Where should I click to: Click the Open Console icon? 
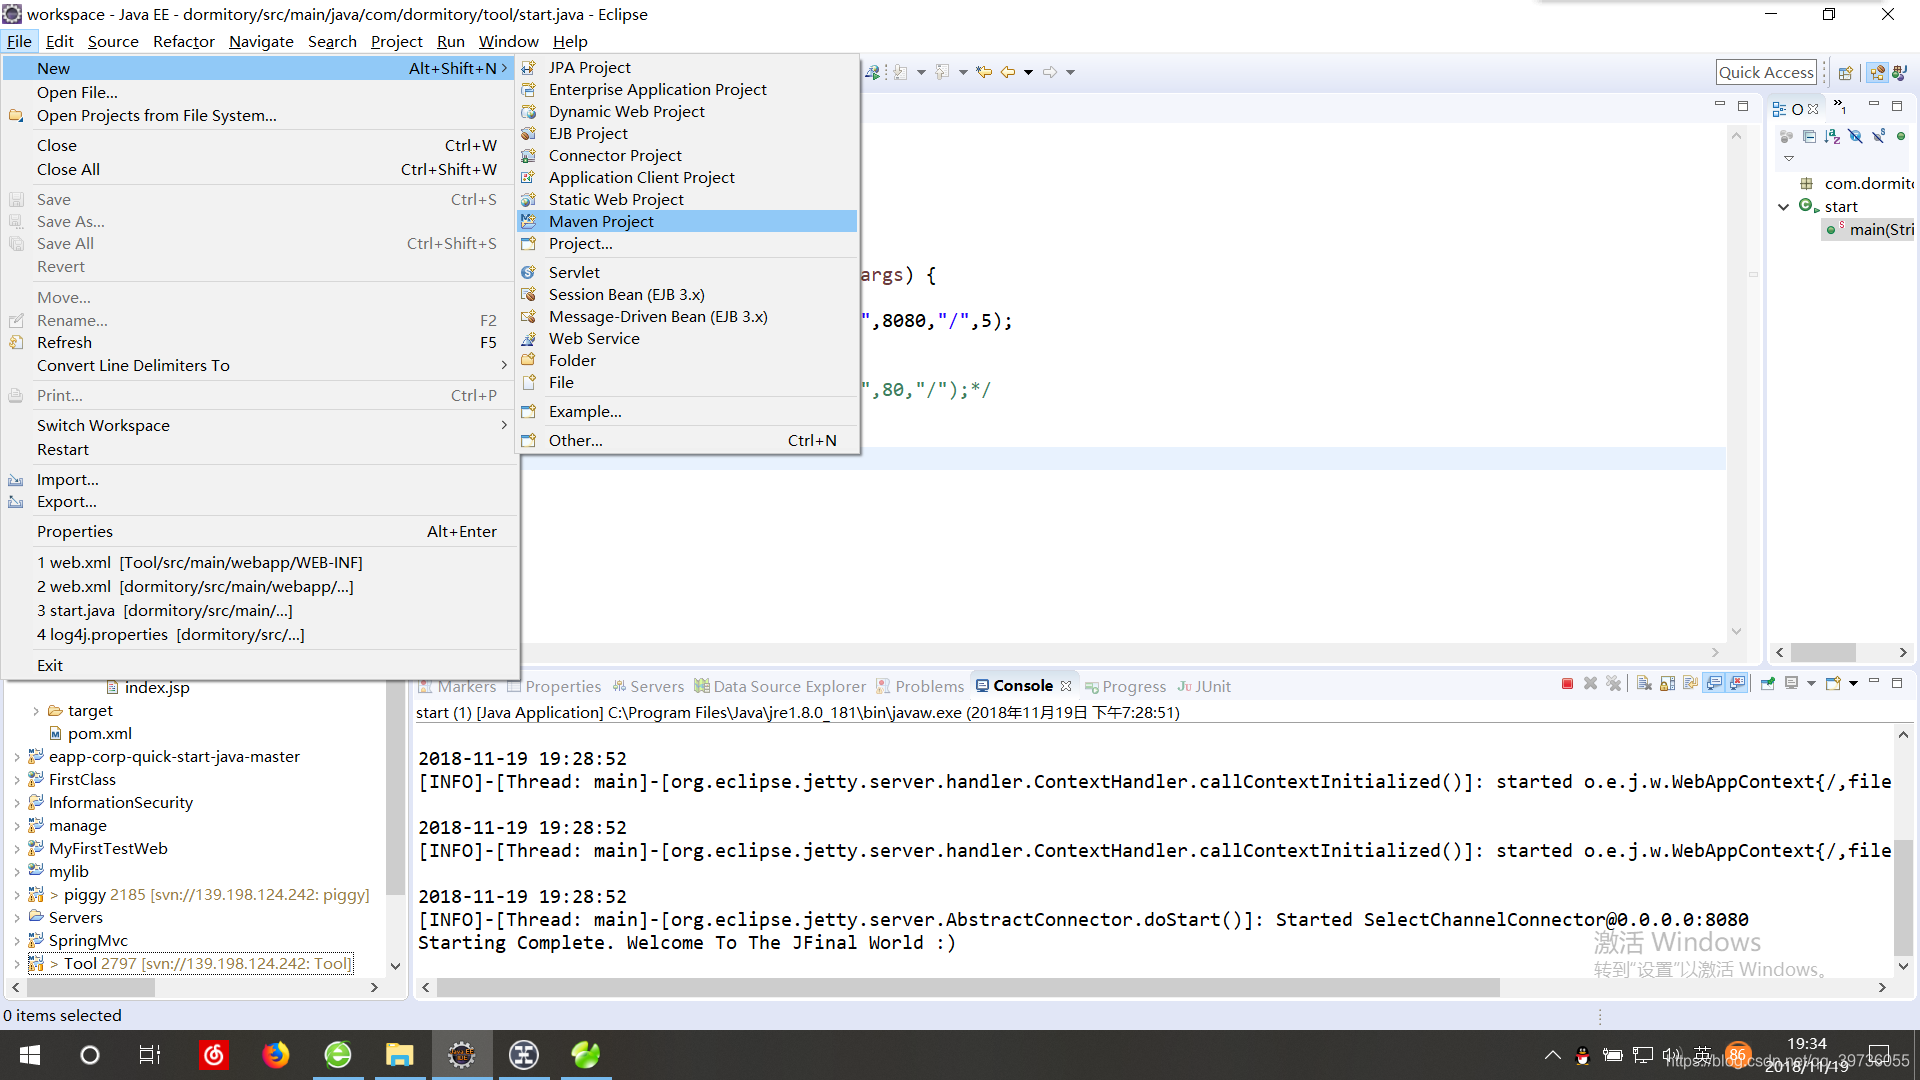tap(1833, 684)
